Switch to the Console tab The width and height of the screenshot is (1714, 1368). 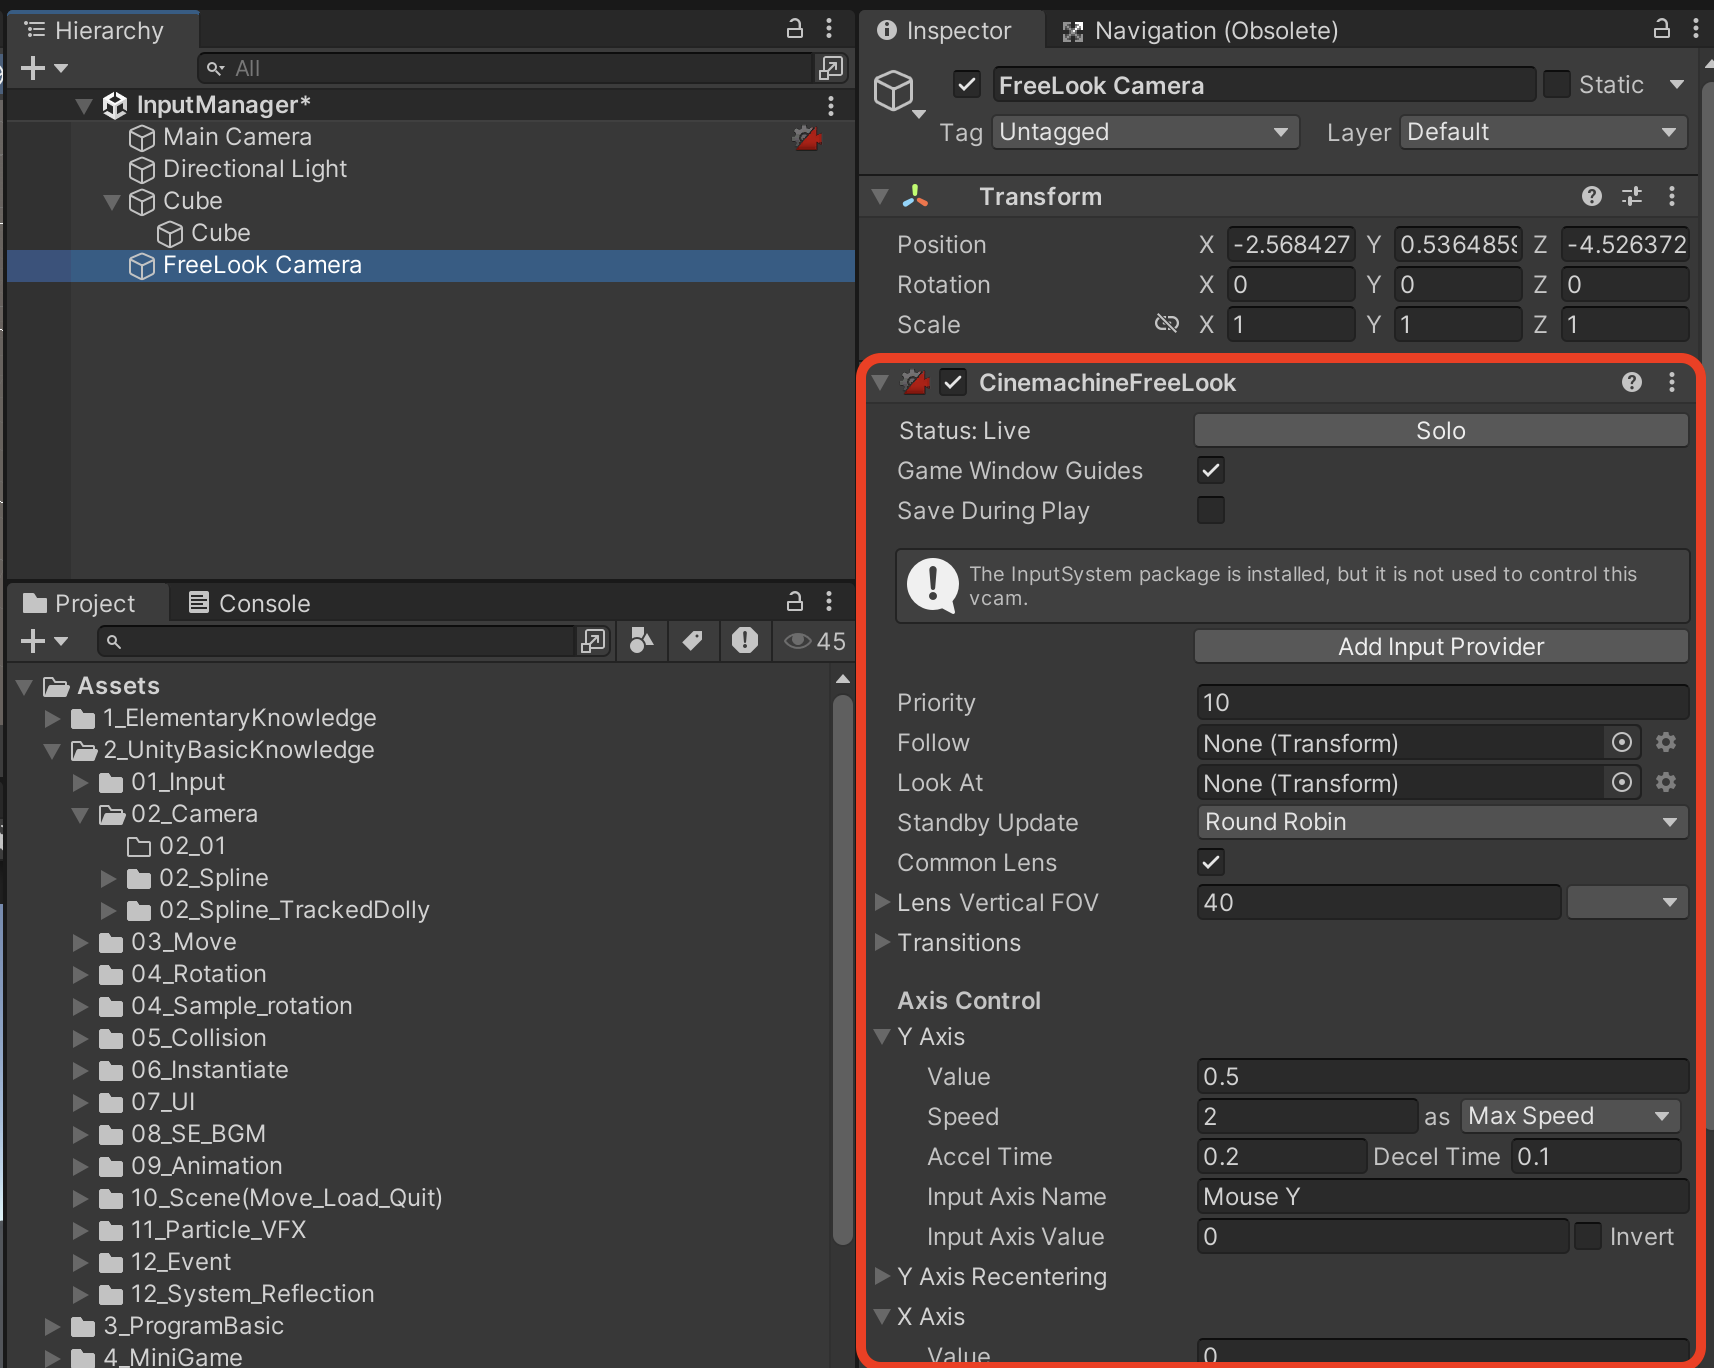(250, 603)
